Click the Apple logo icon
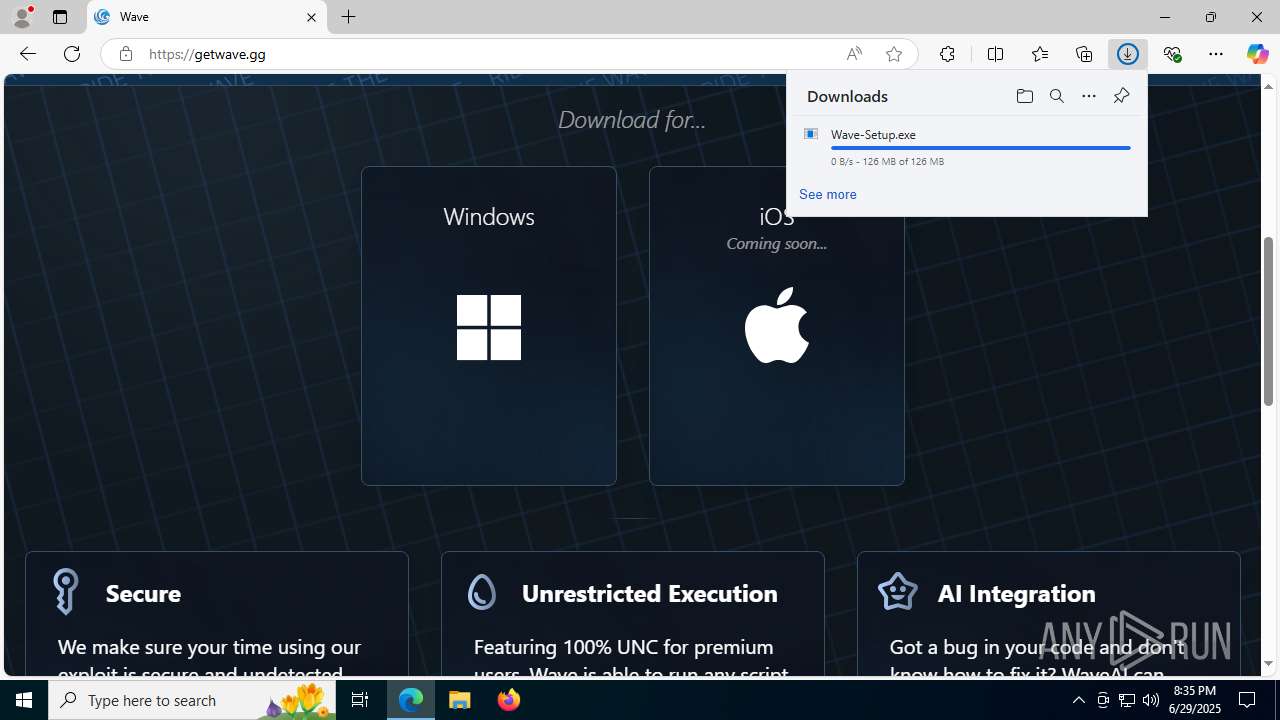This screenshot has width=1280, height=720. [x=777, y=325]
